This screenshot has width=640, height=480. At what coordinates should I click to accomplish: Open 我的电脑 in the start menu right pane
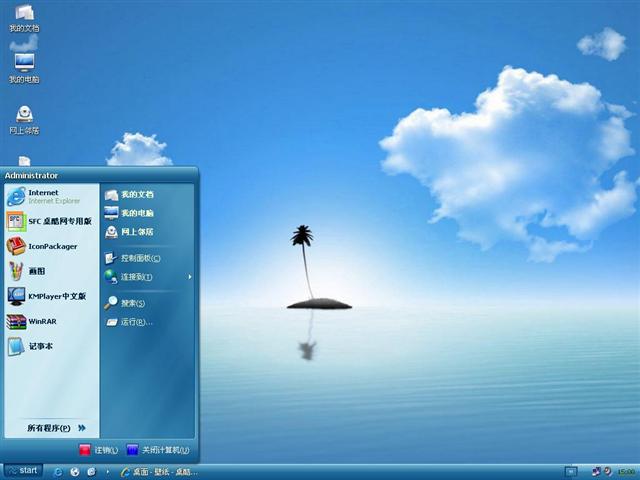pyautogui.click(x=148, y=213)
